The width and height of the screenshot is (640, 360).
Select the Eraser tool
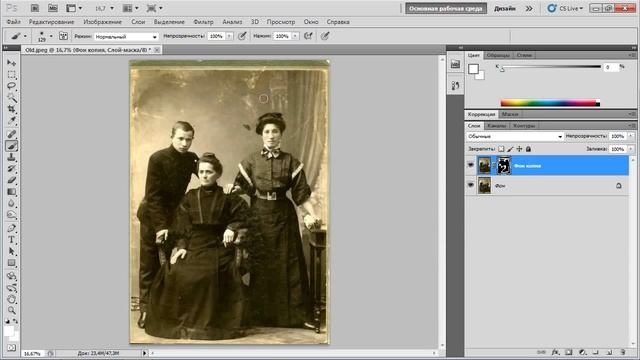(11, 180)
